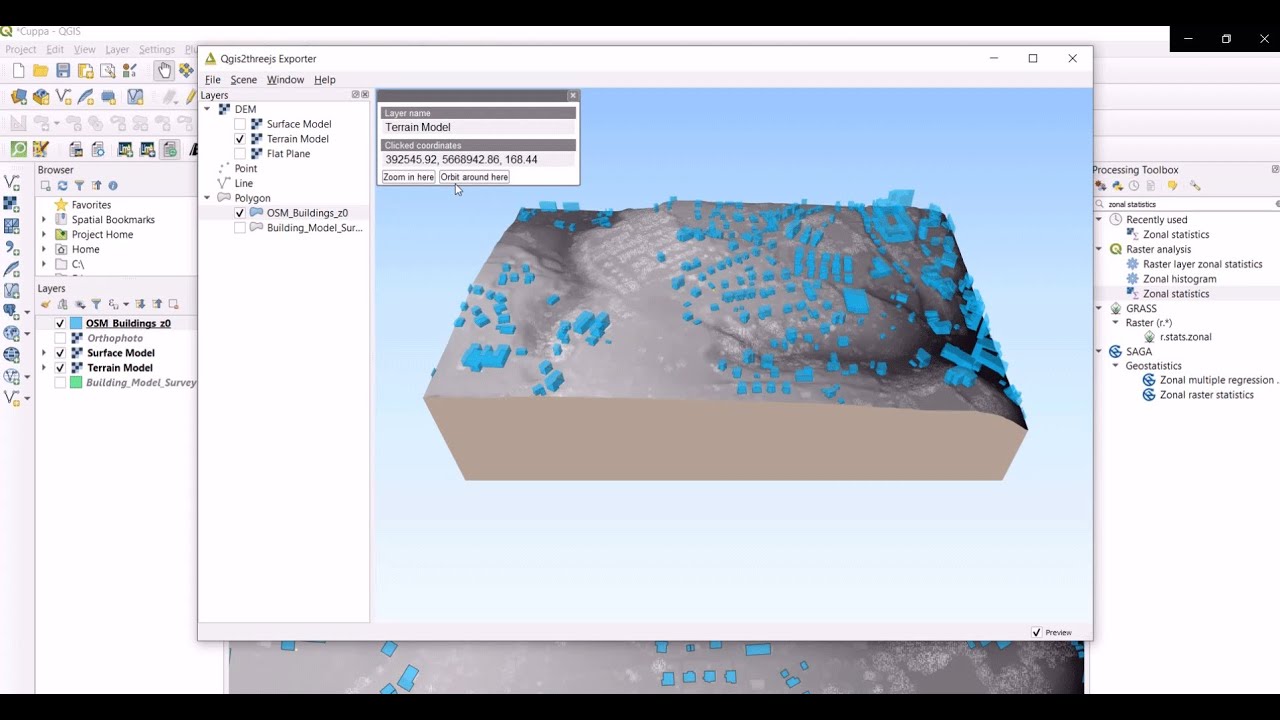Toggle OSM_Buildings_z0 visibility in QGIS Layers
This screenshot has width=1280, height=720.
tap(60, 323)
